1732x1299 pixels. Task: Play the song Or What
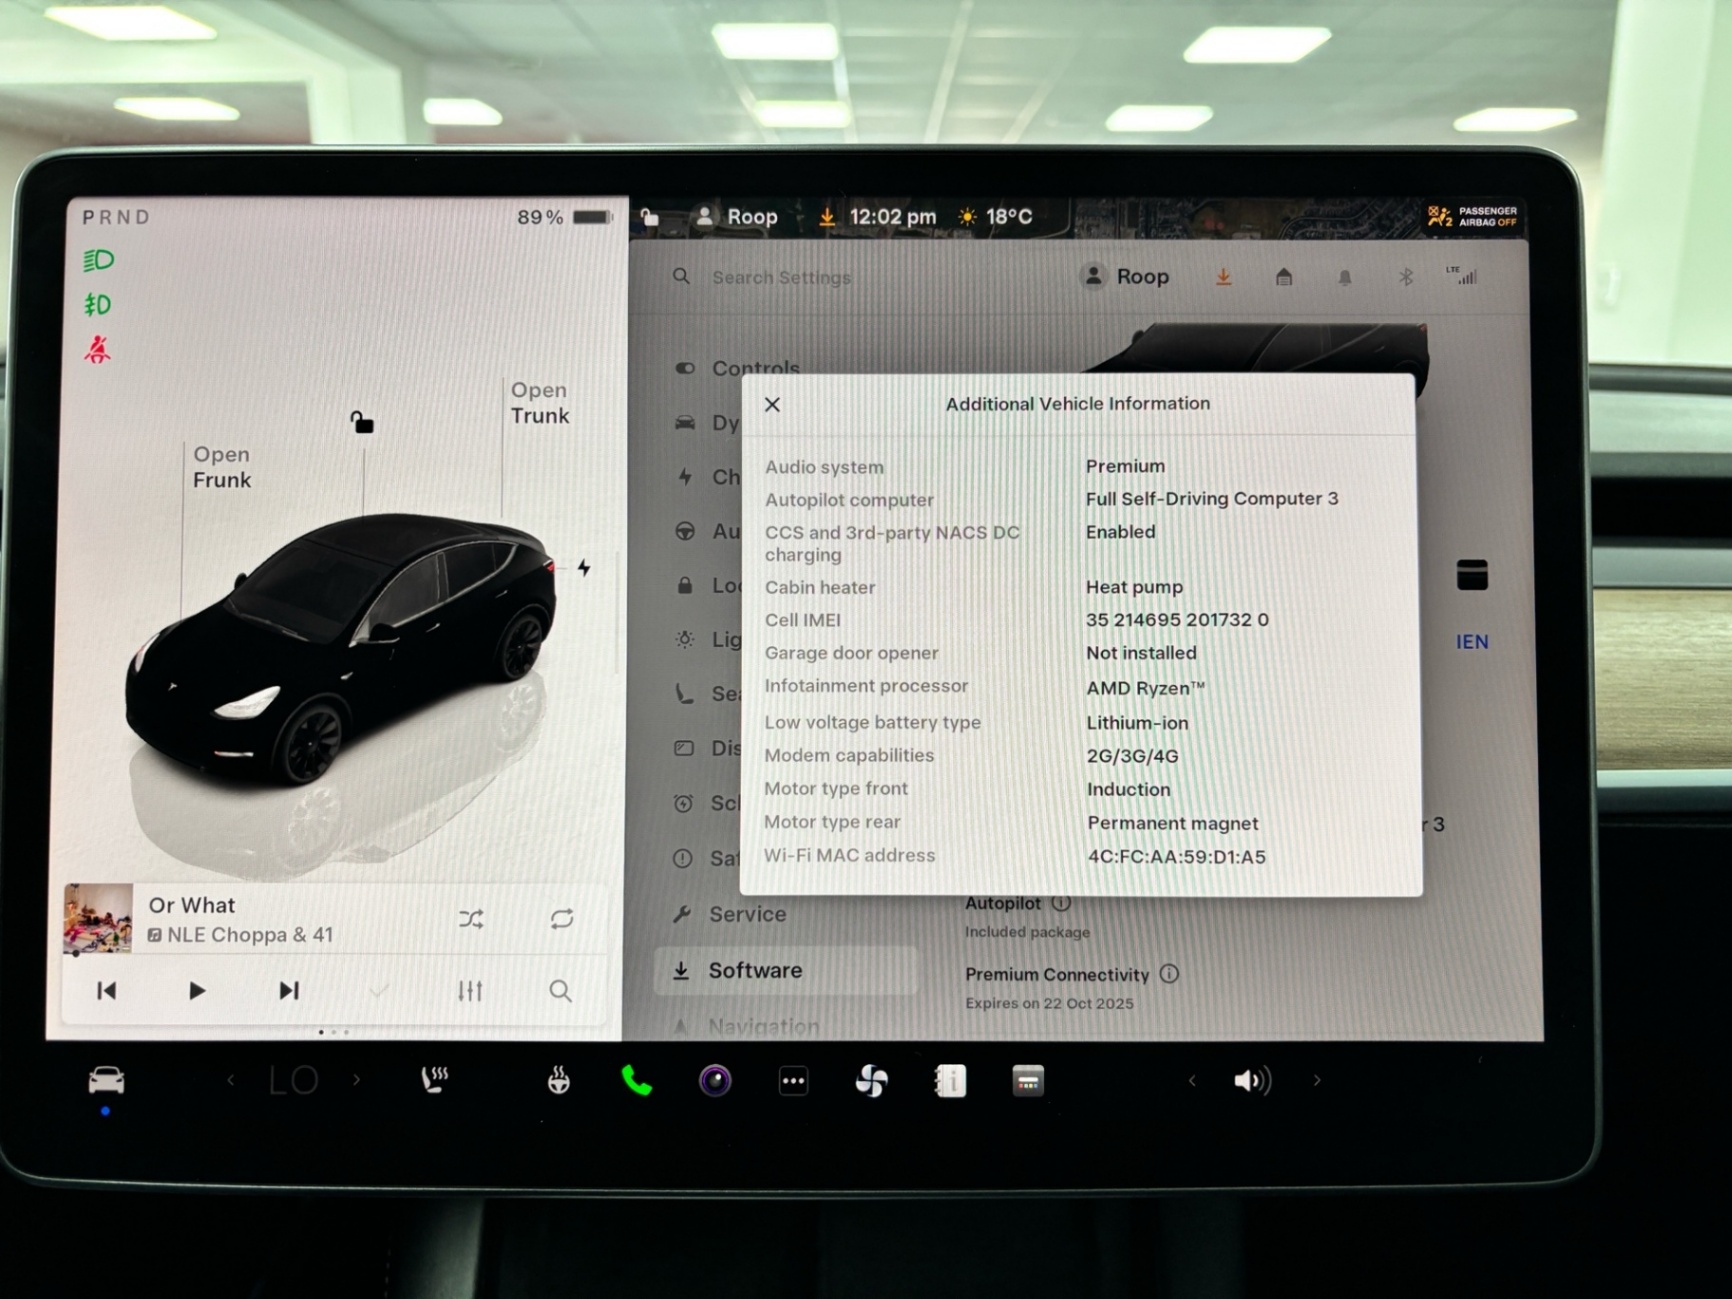pos(196,990)
